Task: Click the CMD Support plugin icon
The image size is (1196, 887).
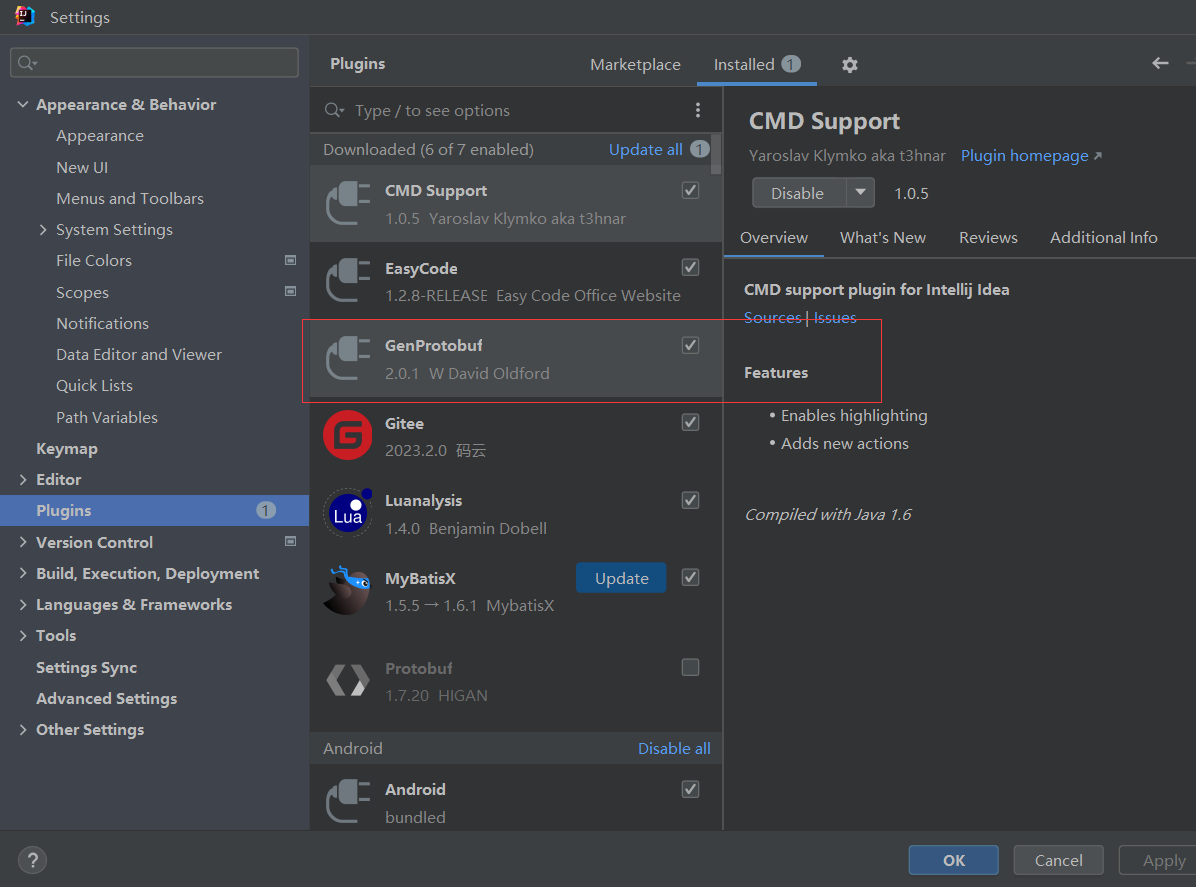Action: coord(348,204)
